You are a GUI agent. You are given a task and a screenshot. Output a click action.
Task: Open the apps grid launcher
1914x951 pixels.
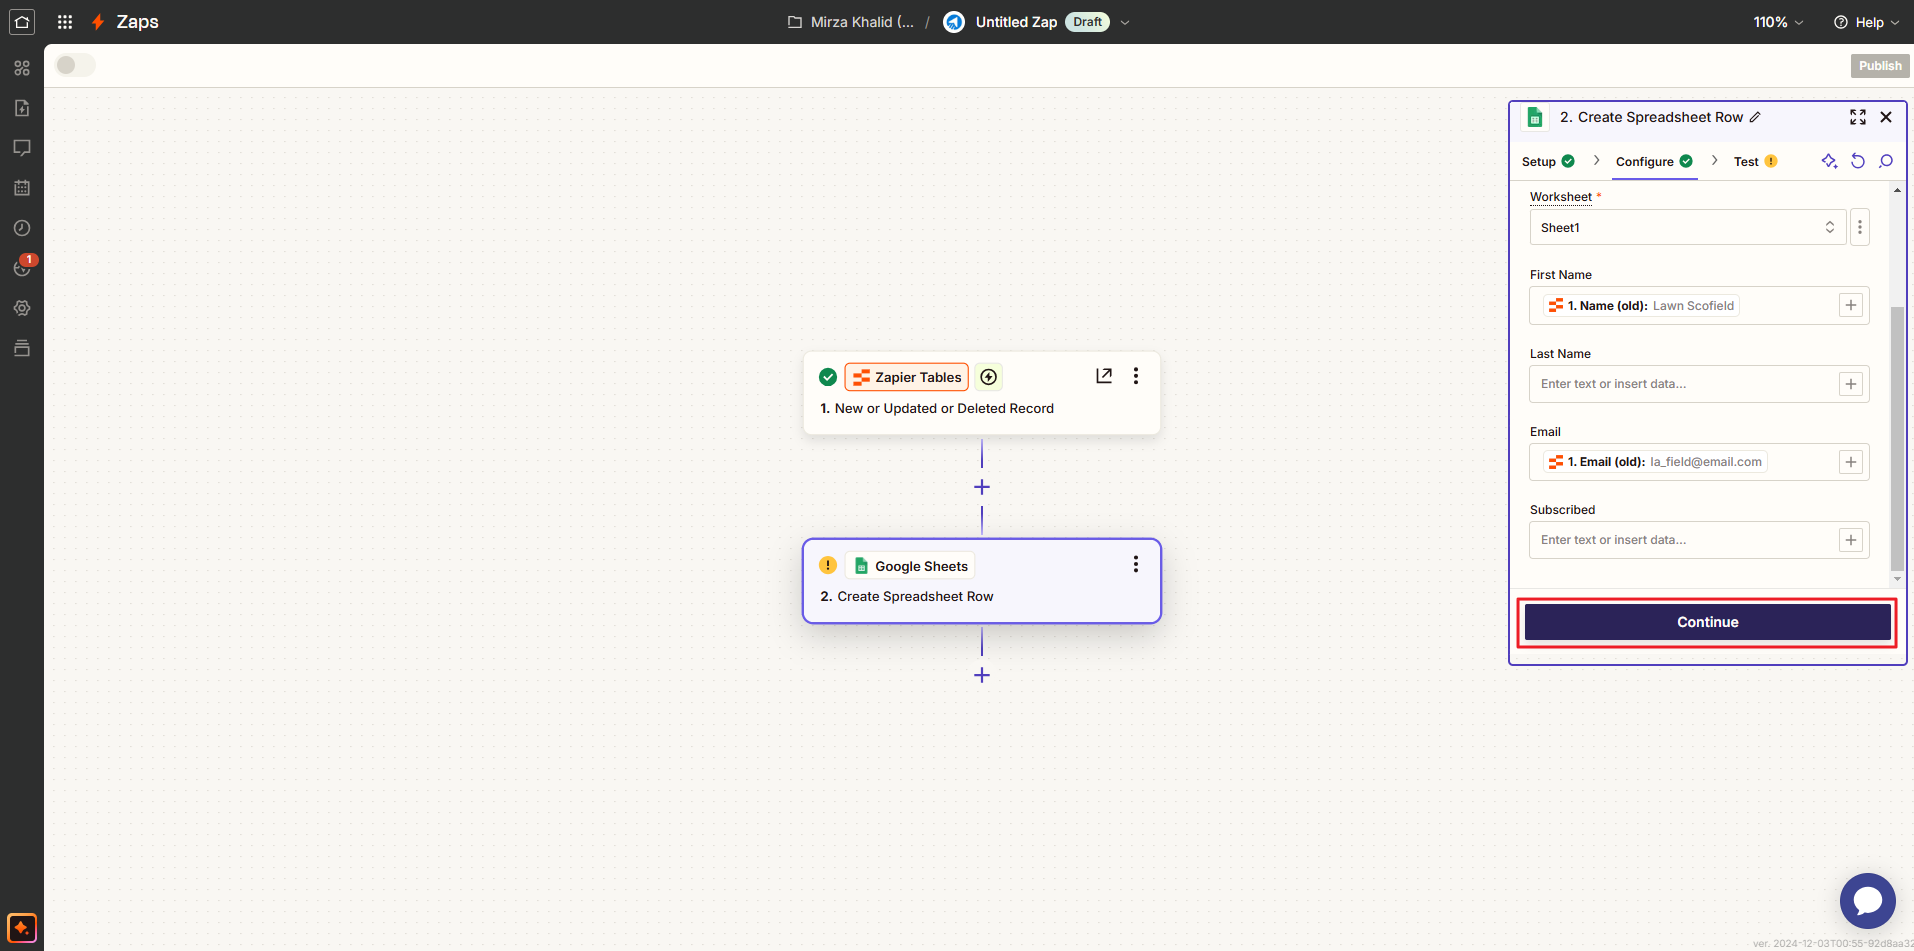(65, 22)
